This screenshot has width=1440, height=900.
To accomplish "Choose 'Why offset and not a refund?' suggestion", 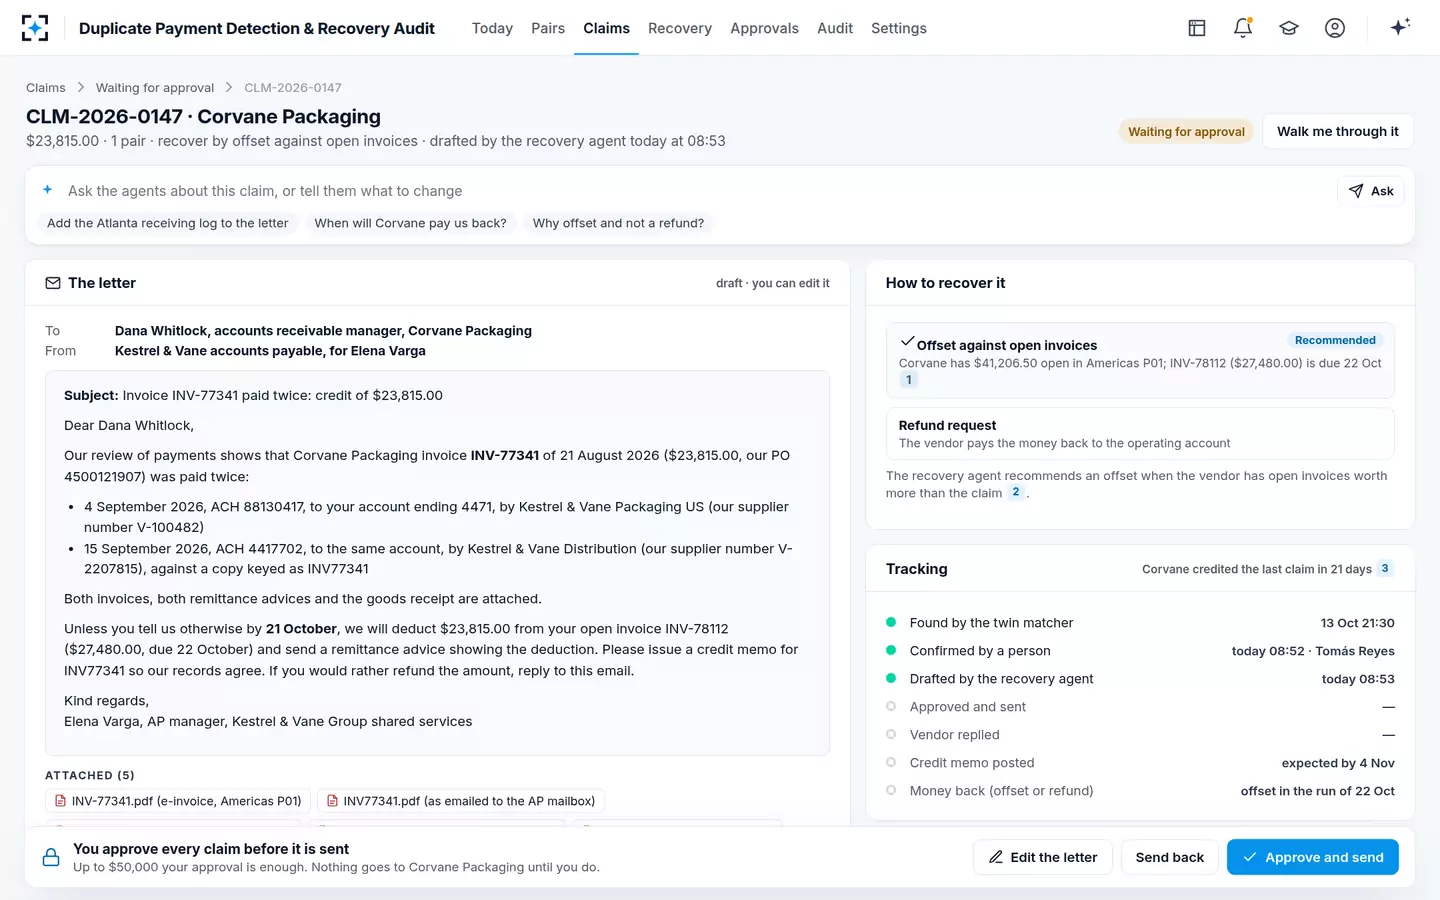I will coord(618,223).
